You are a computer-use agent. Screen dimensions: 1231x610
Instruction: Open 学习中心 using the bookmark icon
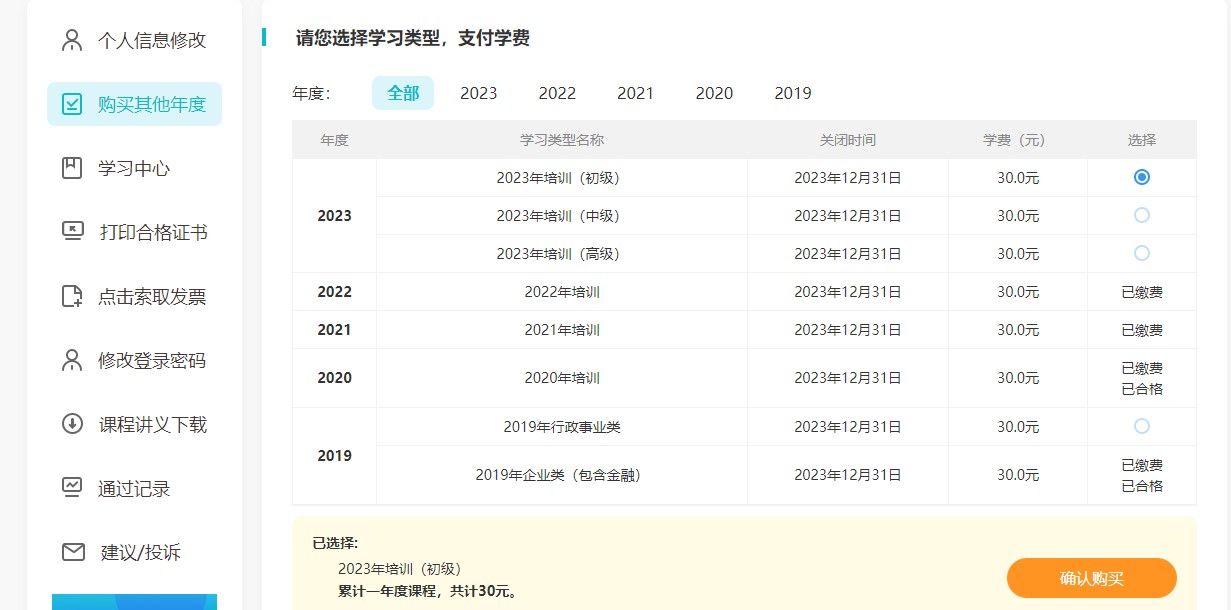(70, 167)
